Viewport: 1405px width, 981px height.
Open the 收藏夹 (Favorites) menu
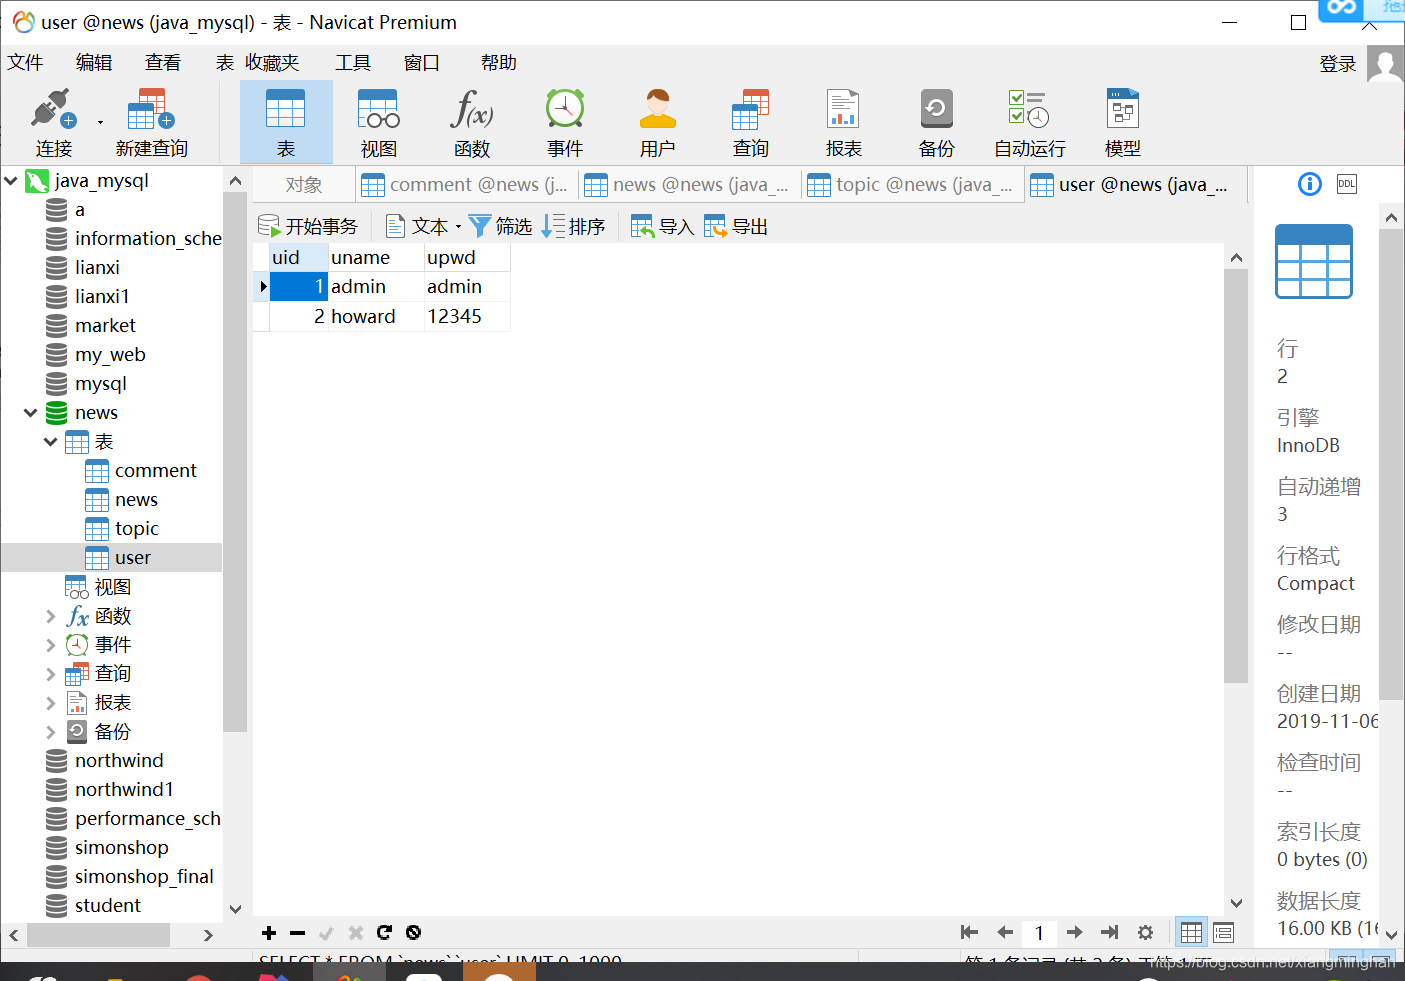tap(272, 63)
